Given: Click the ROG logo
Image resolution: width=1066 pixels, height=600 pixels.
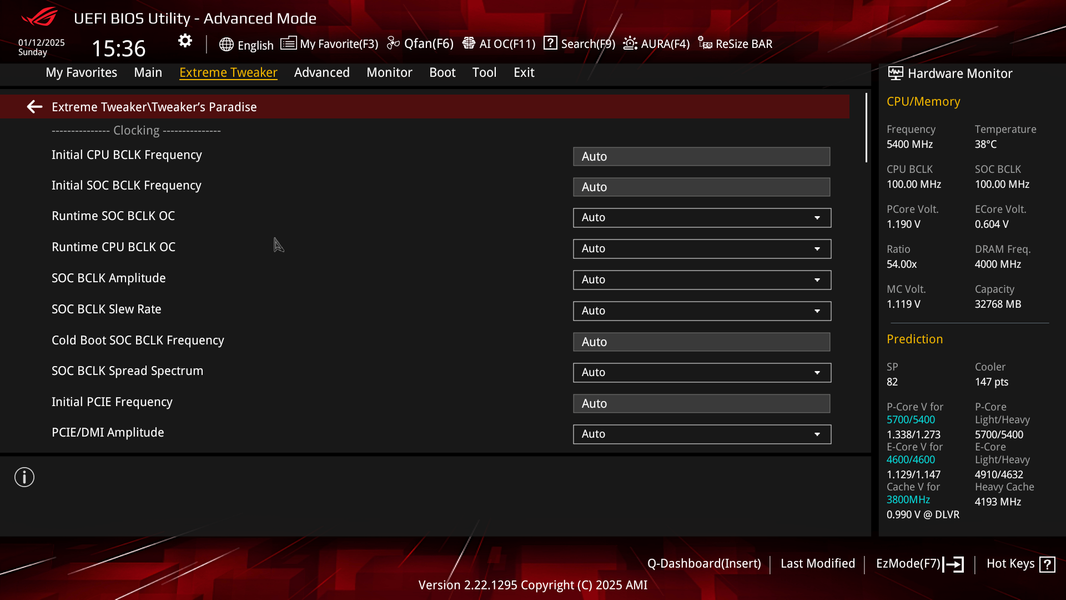Looking at the screenshot, I should [40, 16].
